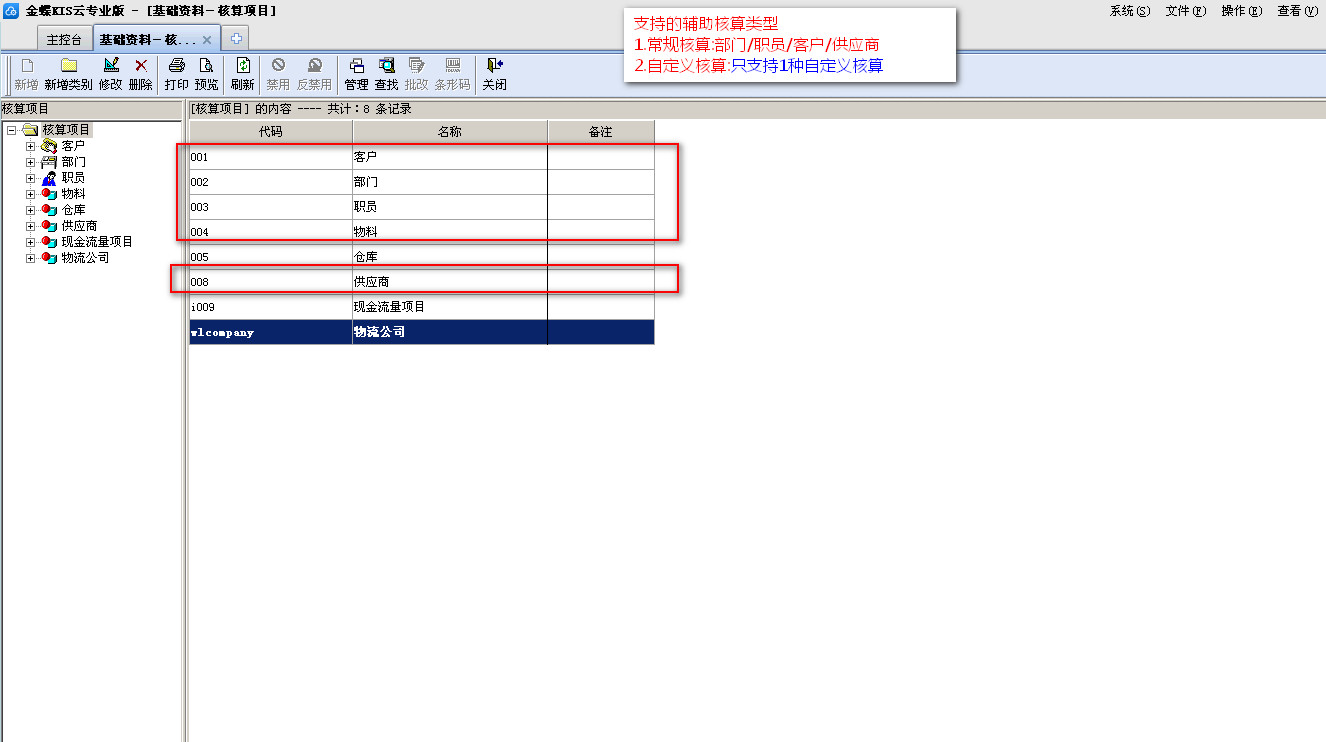
Task: Click the 新增类别 folder toolbar icon
Action: click(x=68, y=66)
